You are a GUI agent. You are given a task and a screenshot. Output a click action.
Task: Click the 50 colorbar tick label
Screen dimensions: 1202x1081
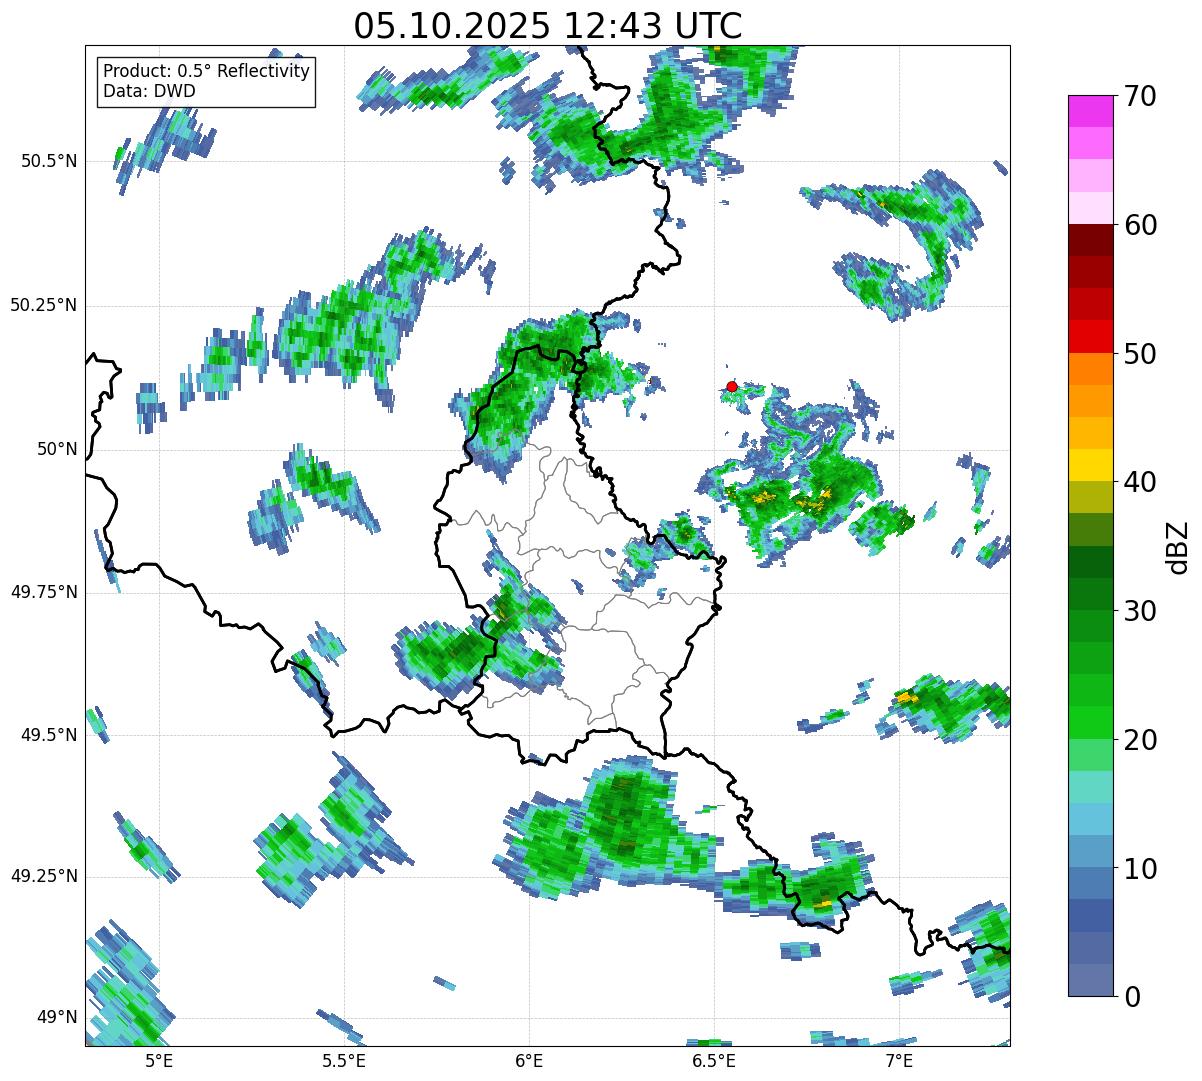click(x=1139, y=354)
